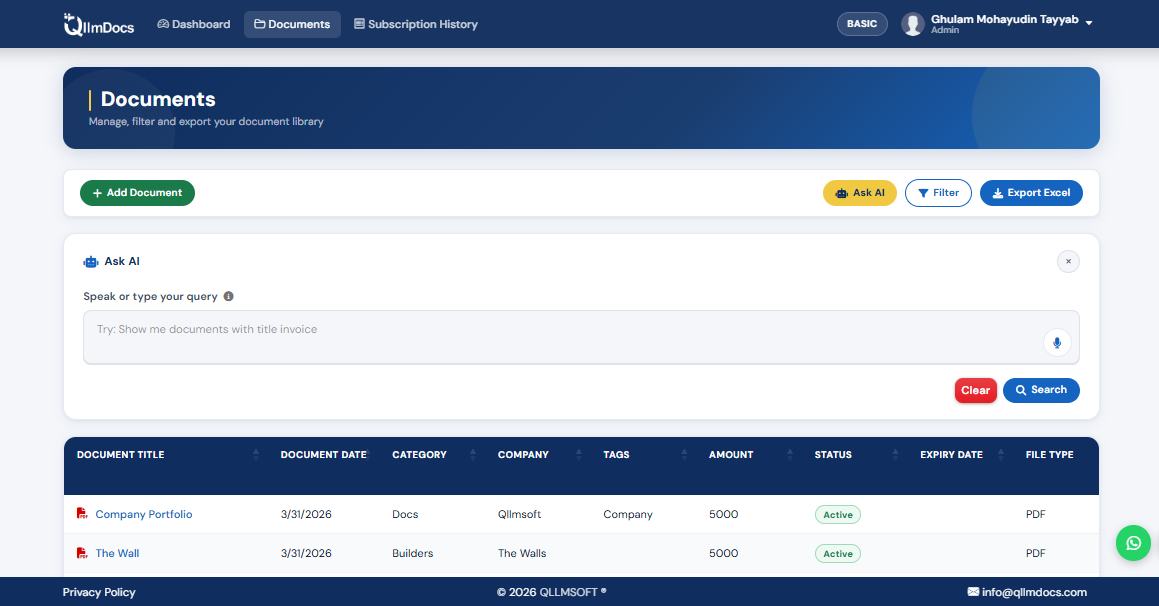Click the magnifier icon on the Search button
The height and width of the screenshot is (606, 1159).
click(x=1020, y=390)
